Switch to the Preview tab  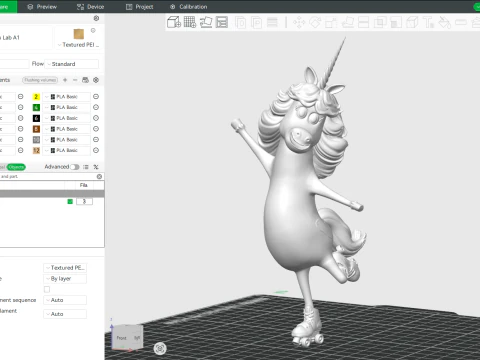click(42, 7)
